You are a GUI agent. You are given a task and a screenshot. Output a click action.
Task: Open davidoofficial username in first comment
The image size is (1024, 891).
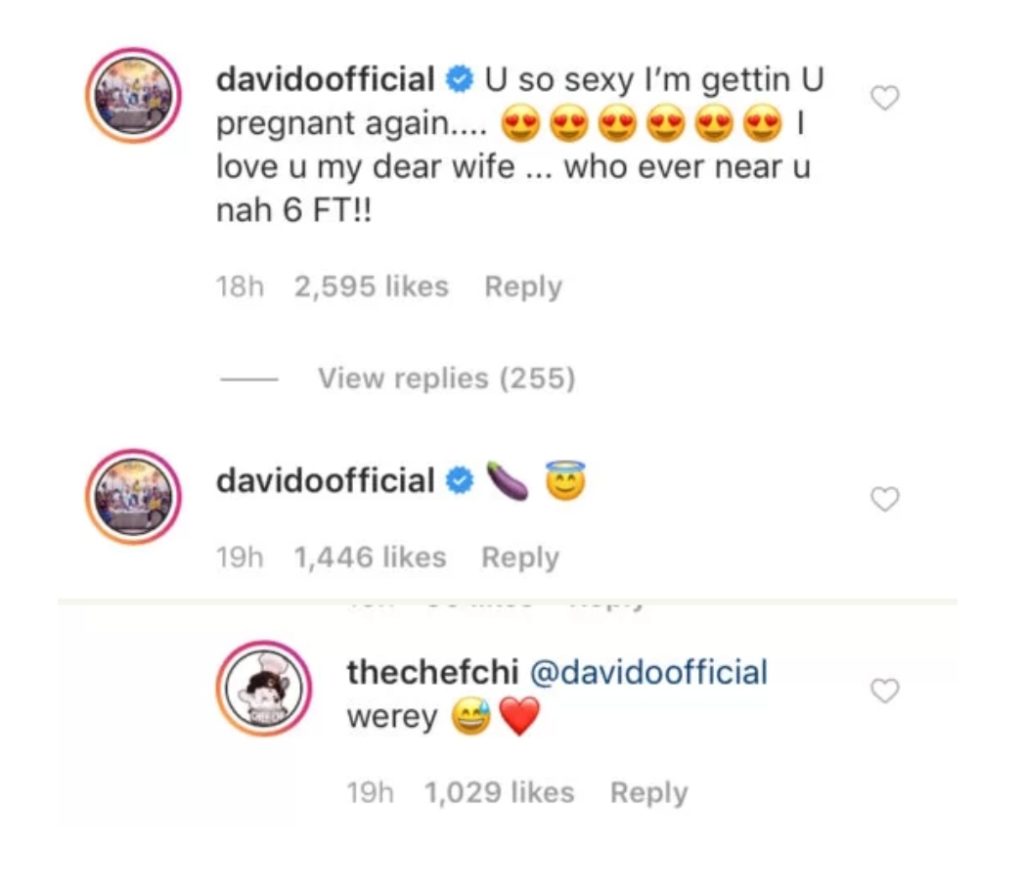(325, 80)
